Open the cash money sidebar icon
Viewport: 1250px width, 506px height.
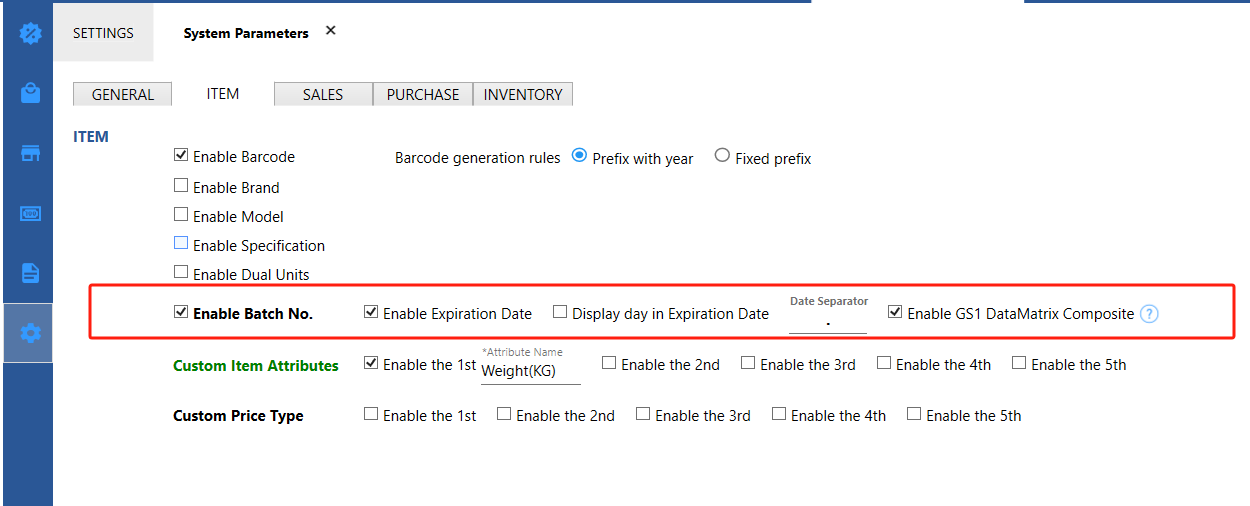[31, 213]
